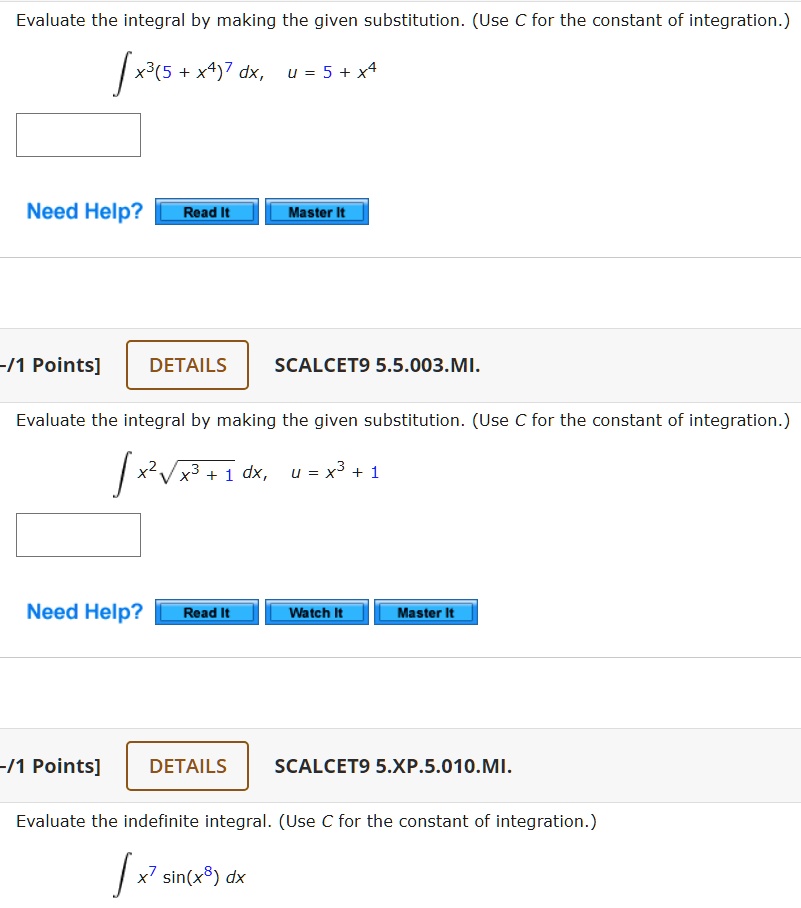Click the answer box below the square root integral
The image size is (801, 908).
77,535
